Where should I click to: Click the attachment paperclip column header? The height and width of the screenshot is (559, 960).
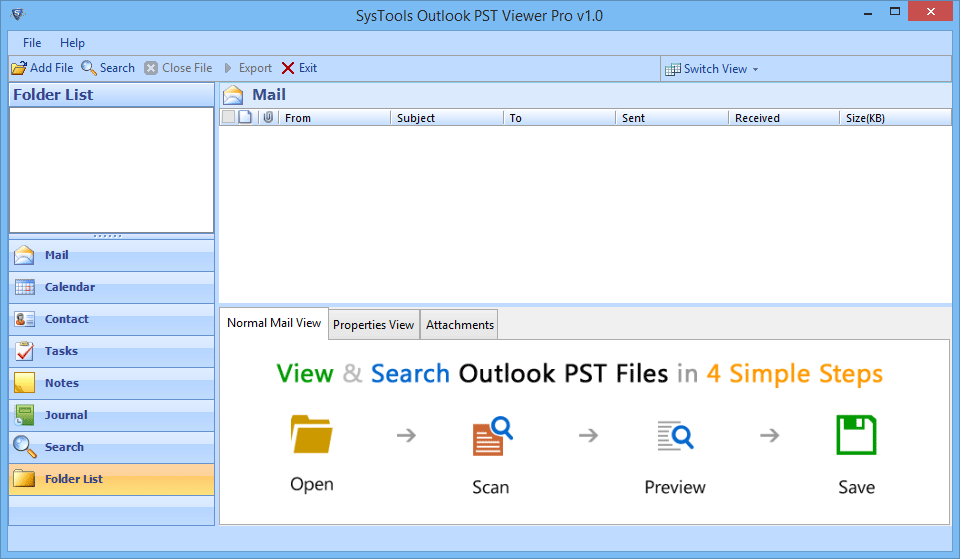(x=268, y=117)
